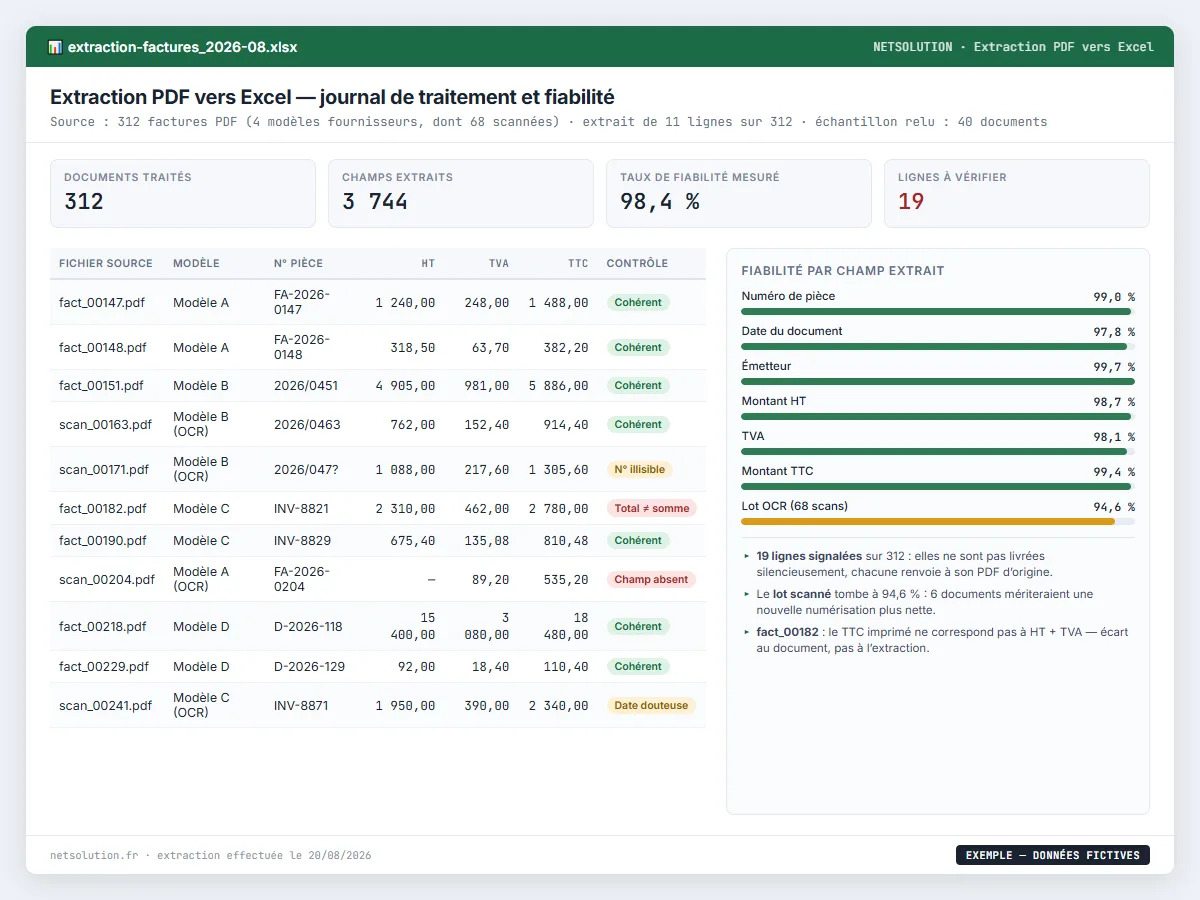Click the Montant TTC label
Screen dimensions: 1200x900
pos(777,471)
